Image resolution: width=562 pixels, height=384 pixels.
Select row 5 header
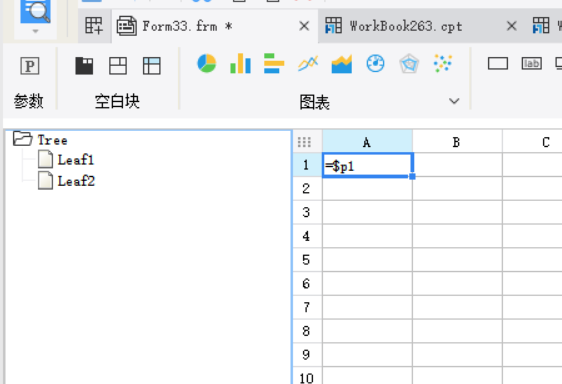pos(307,260)
